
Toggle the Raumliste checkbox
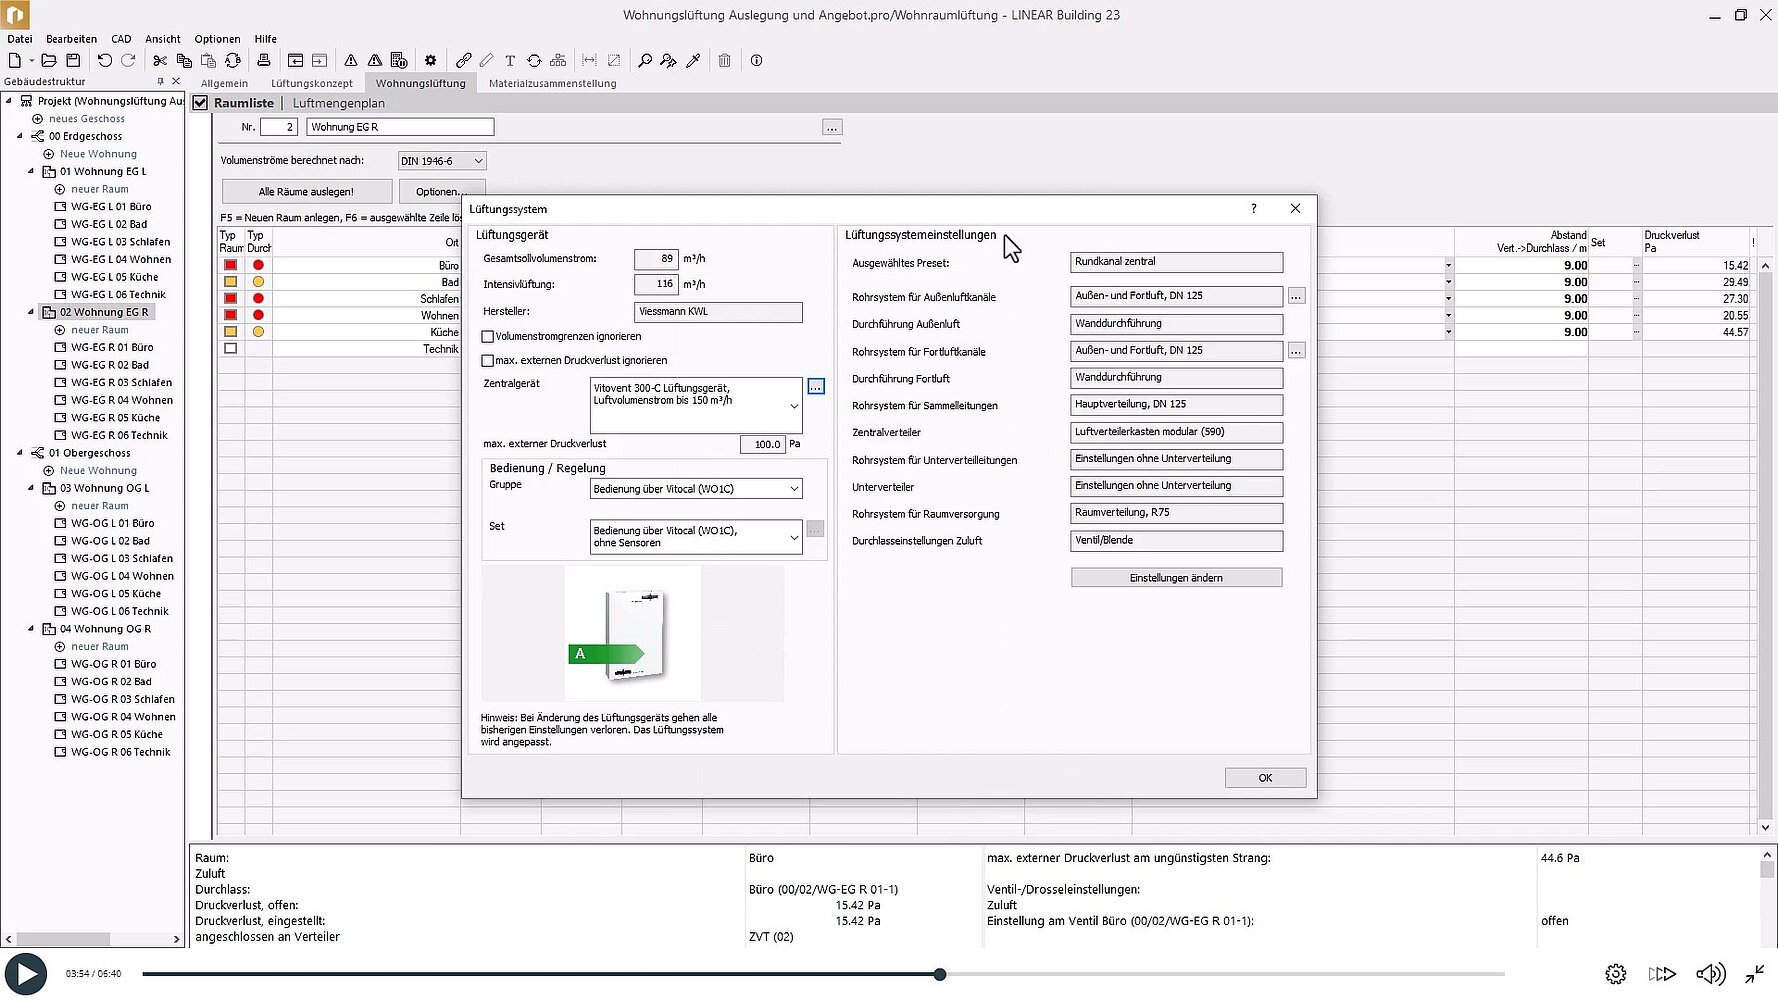tap(201, 103)
